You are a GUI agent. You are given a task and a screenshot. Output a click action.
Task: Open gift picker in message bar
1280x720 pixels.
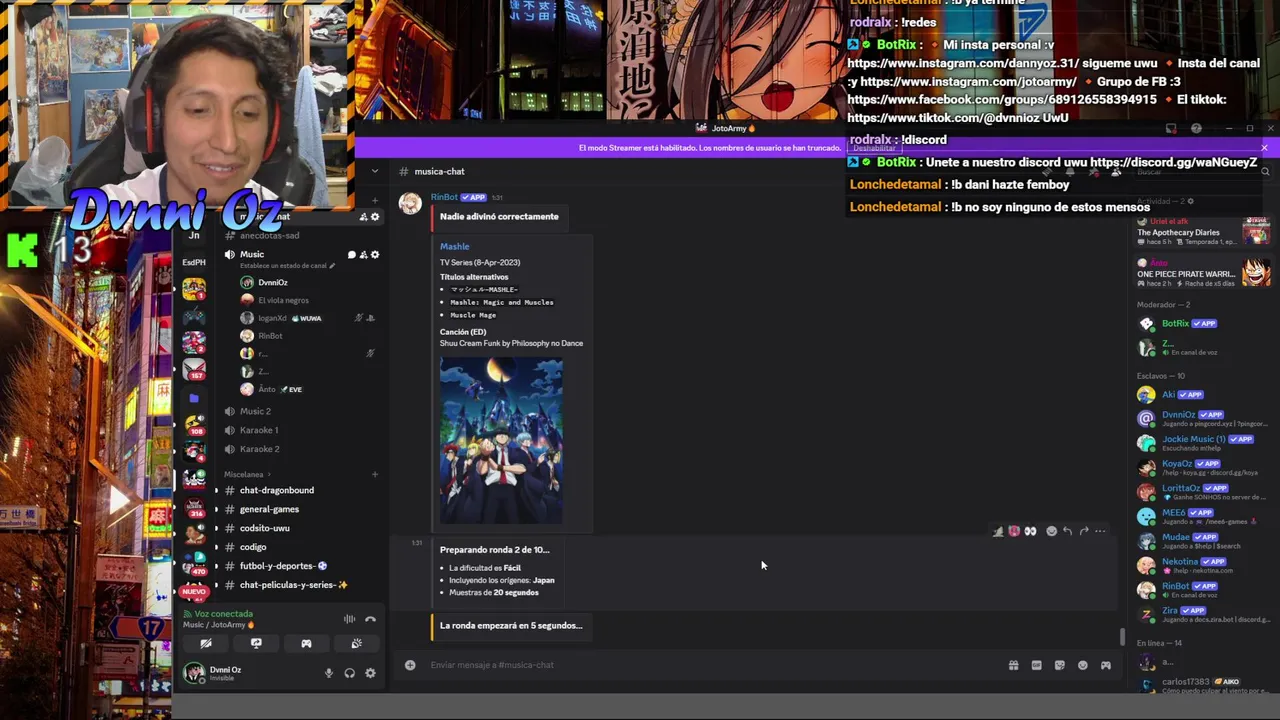1013,665
